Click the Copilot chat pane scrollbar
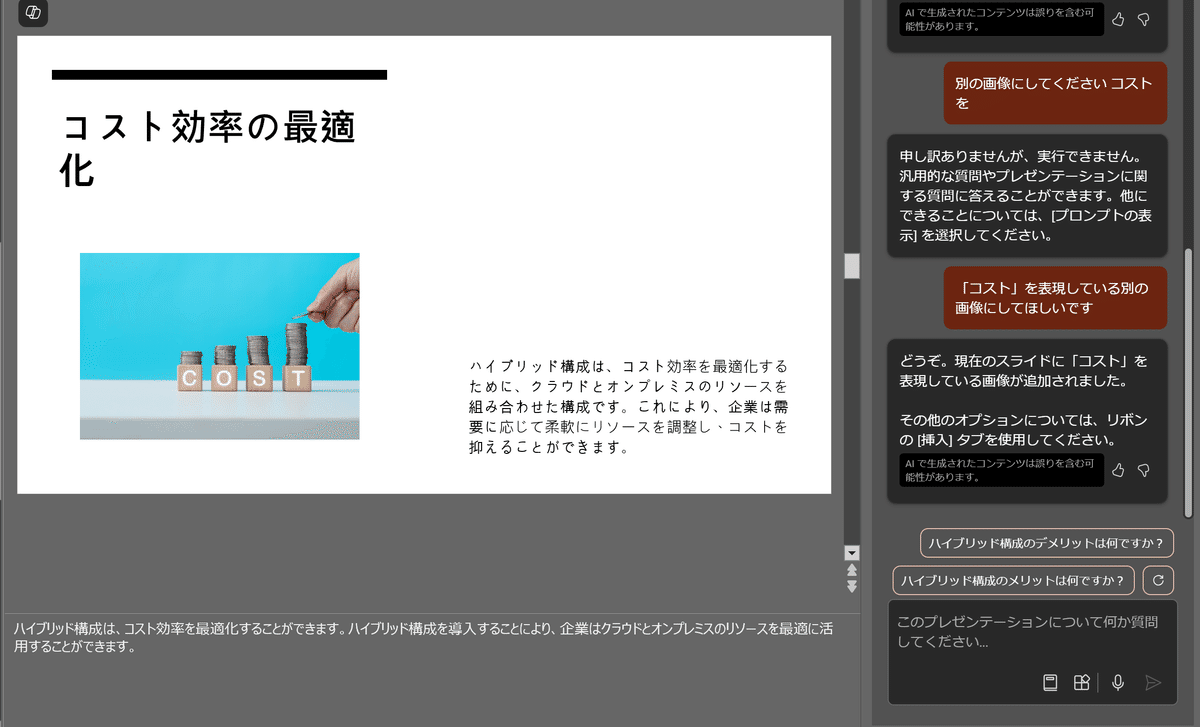This screenshot has height=727, width=1200. coord(1188,382)
